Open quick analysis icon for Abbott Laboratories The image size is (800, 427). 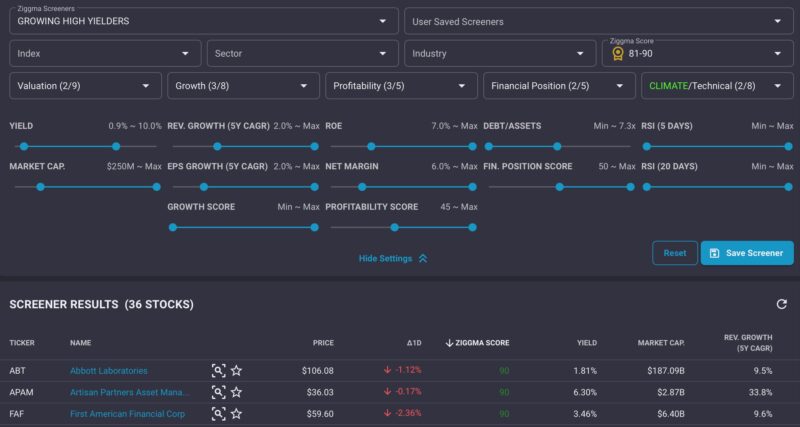tap(218, 370)
